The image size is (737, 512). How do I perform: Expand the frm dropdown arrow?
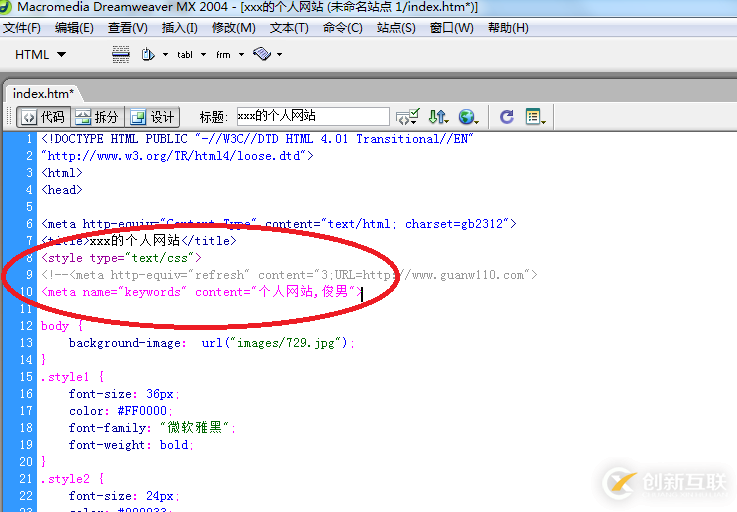(x=242, y=55)
